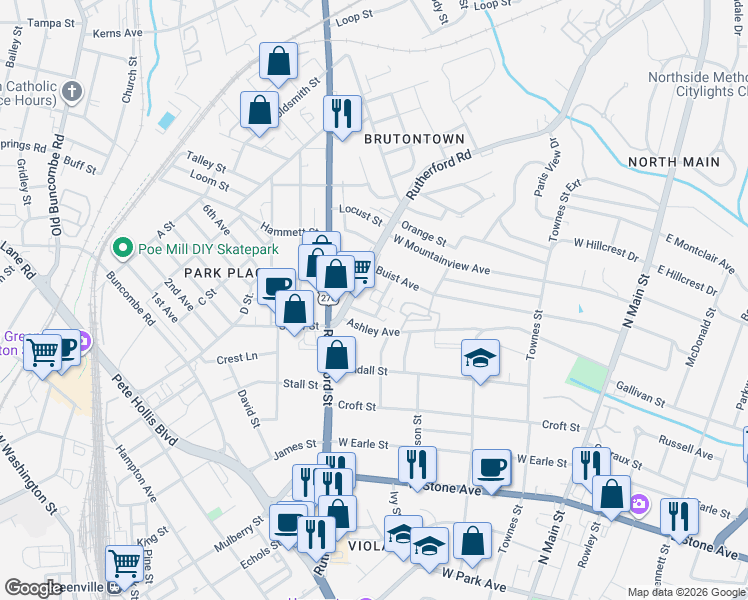Click the Gallivan St label
Screen dimensions: 748x600
640,394
